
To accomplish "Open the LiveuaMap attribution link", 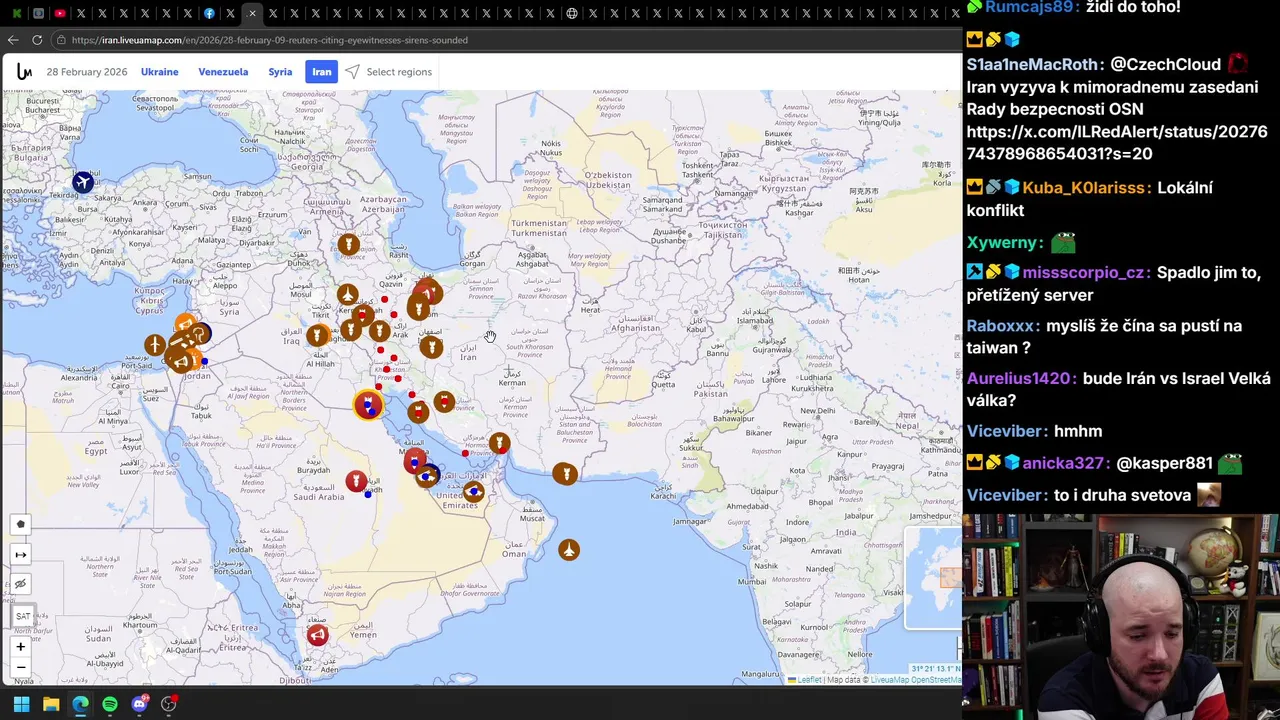I will tap(889, 680).
